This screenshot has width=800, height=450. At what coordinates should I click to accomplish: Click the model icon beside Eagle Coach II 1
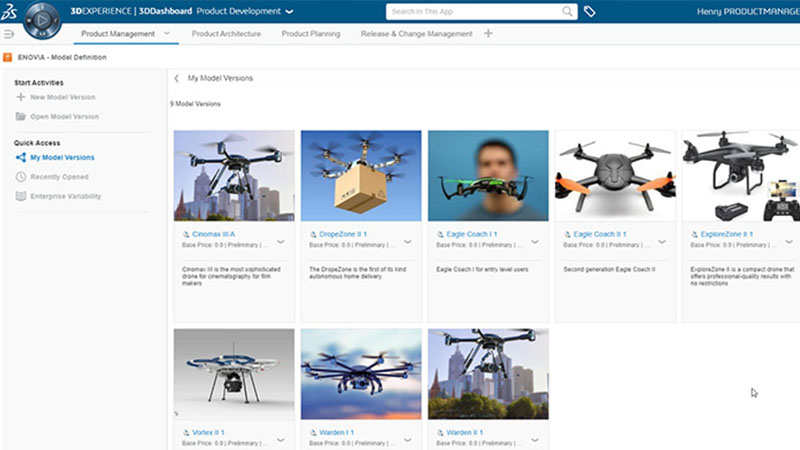567,234
